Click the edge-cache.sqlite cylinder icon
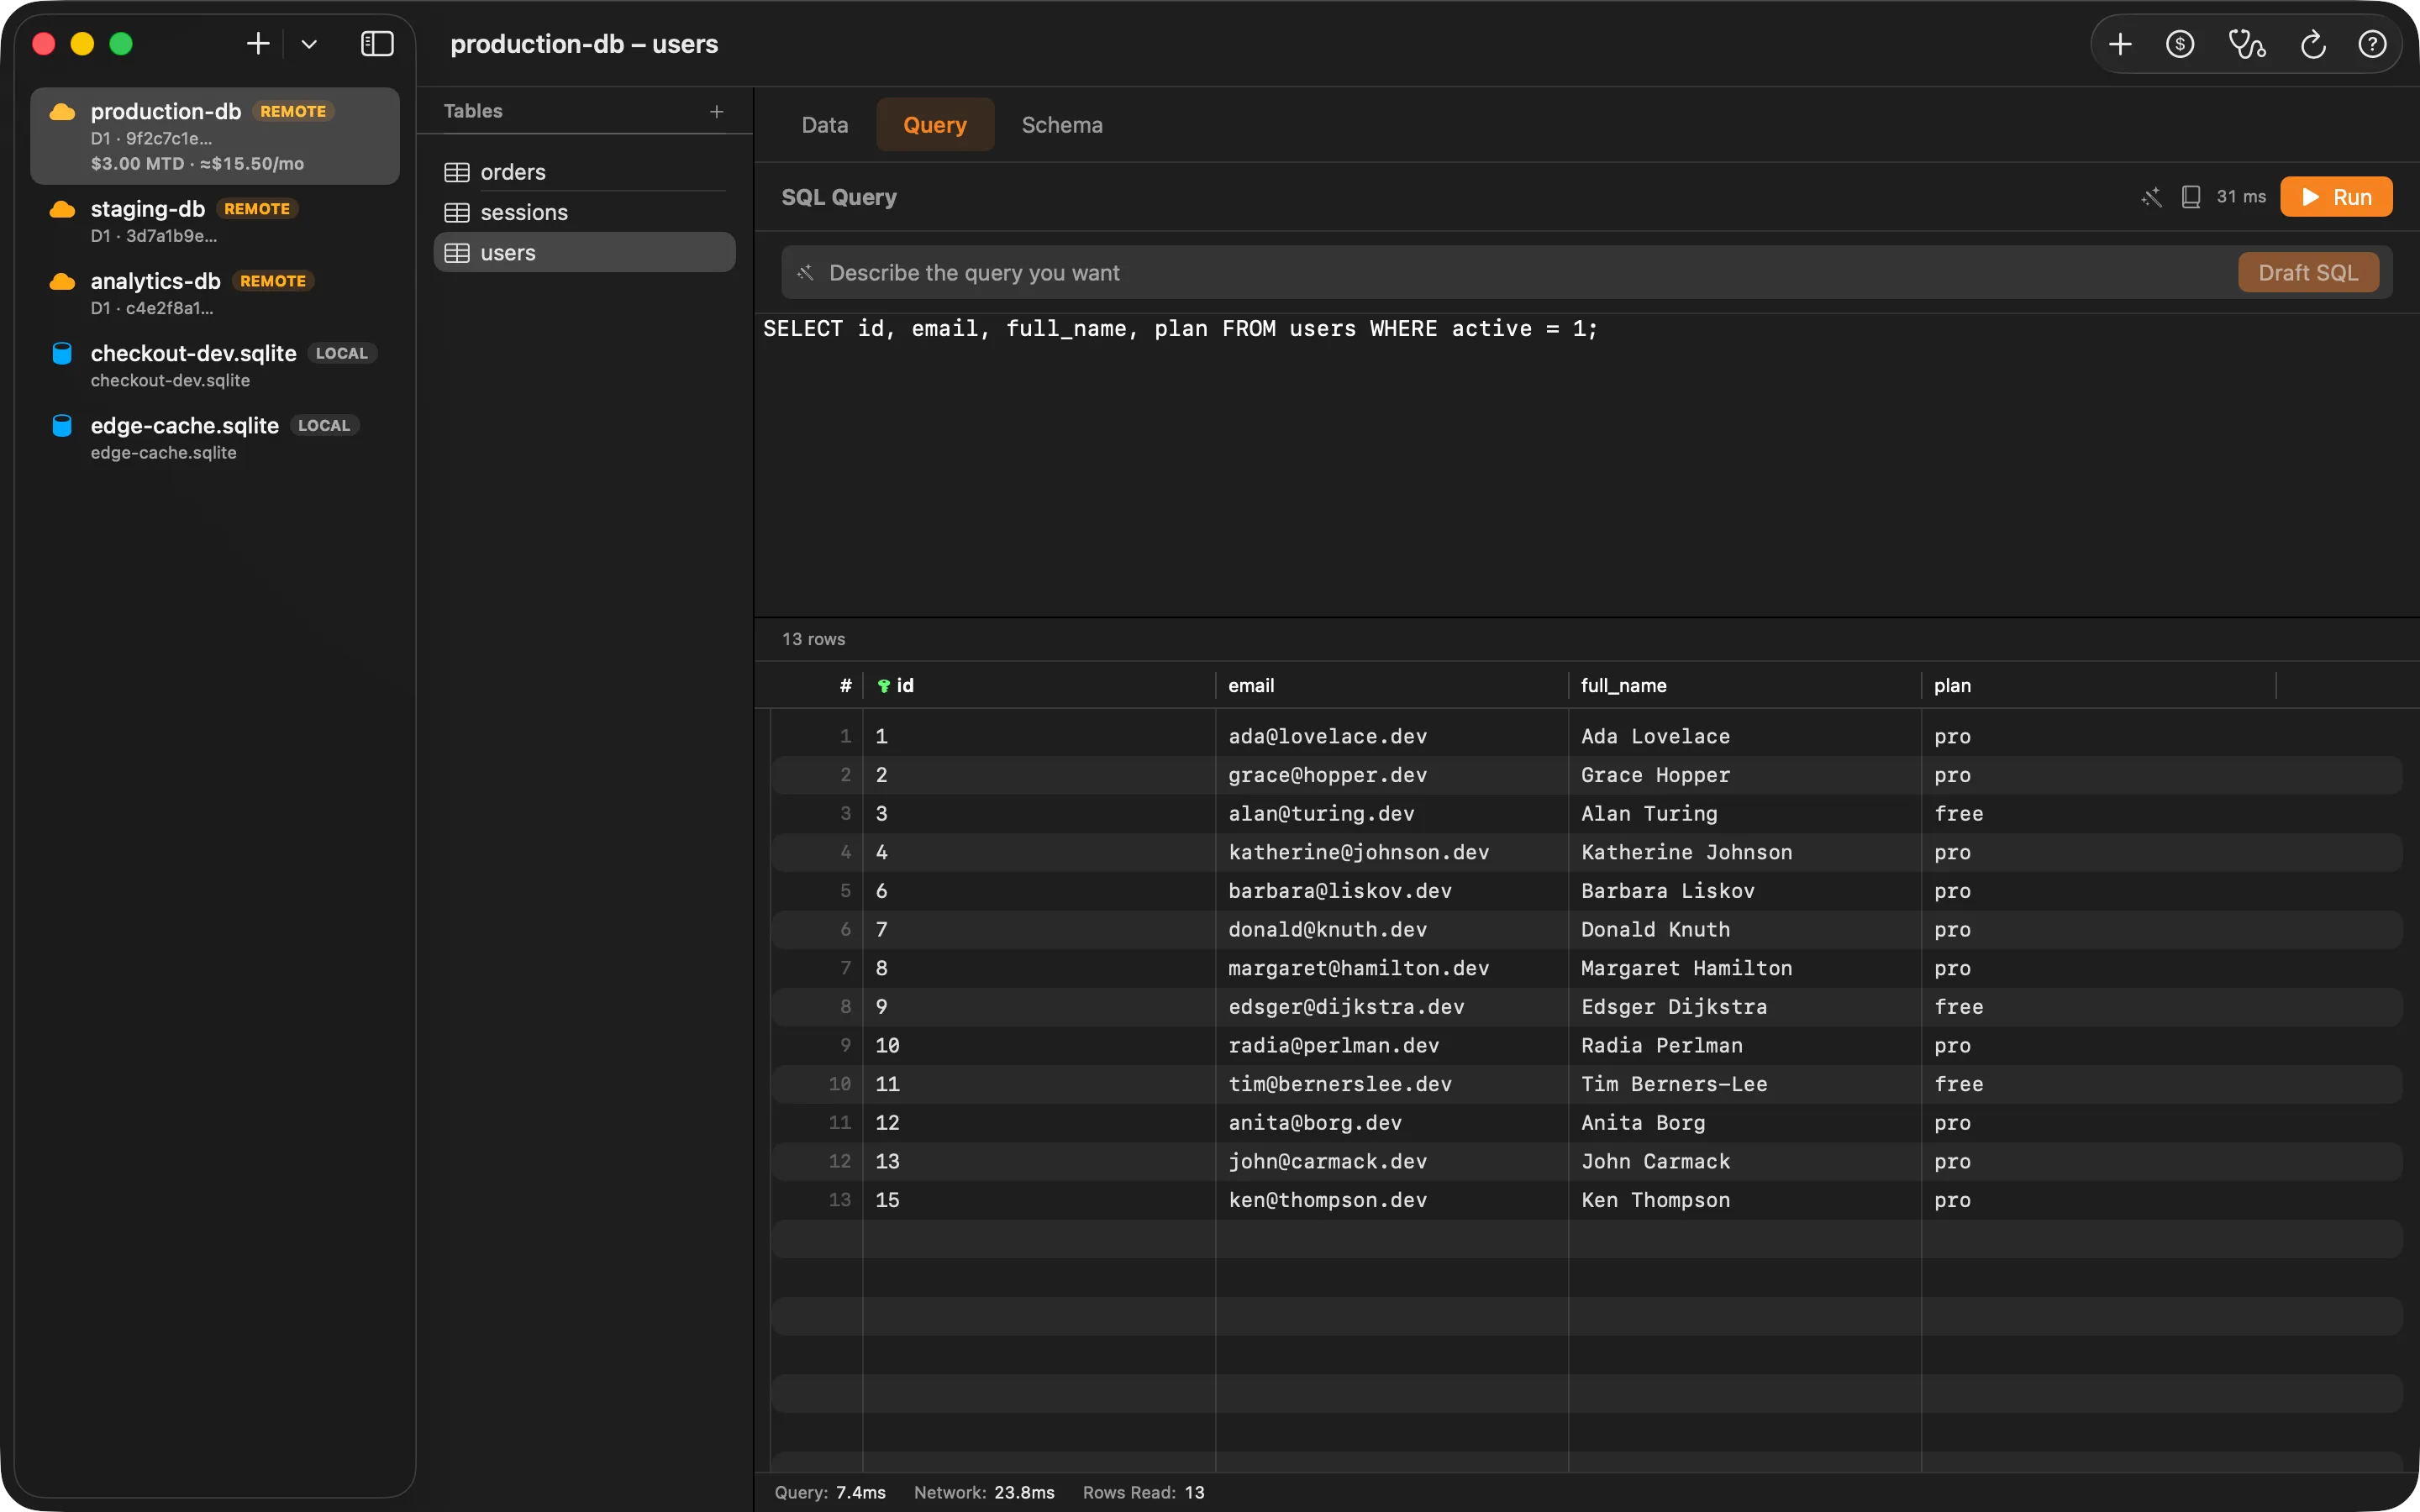The image size is (2420, 1512). click(62, 425)
